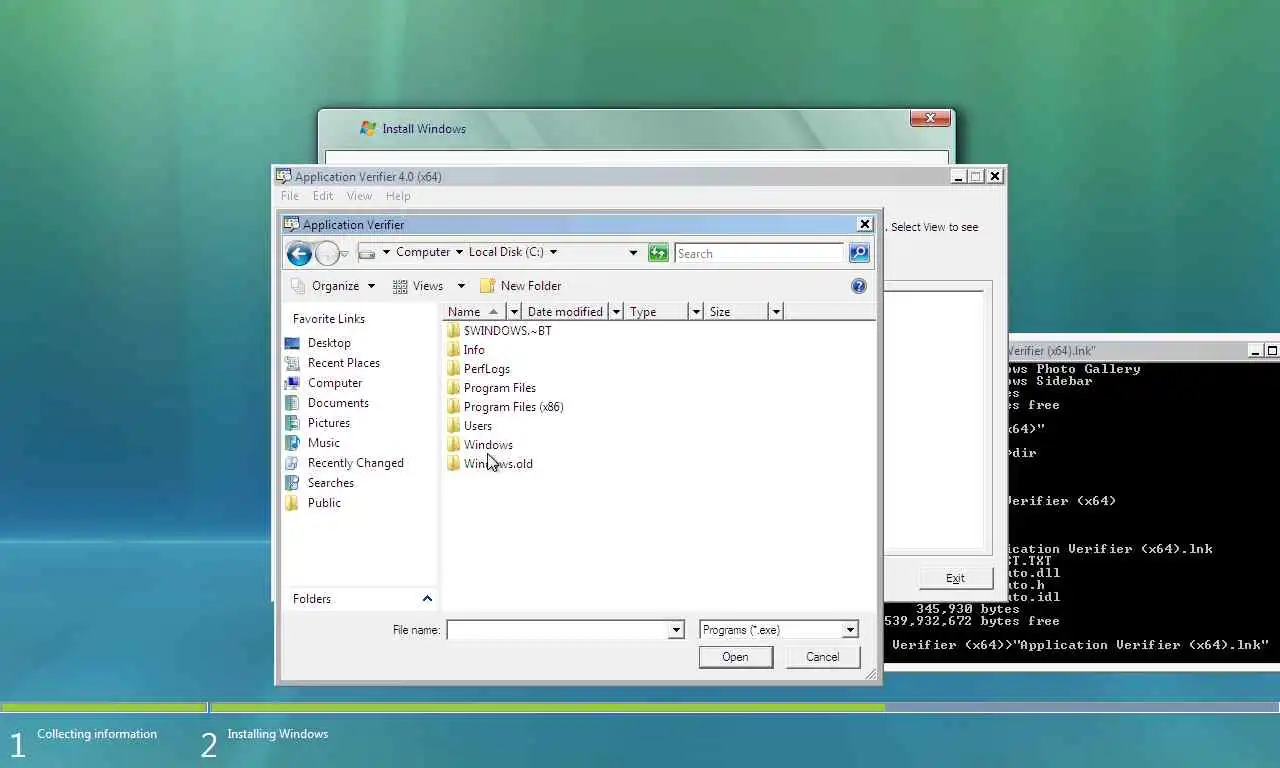Click the Cancel button
The height and width of the screenshot is (768, 1280).
(822, 657)
